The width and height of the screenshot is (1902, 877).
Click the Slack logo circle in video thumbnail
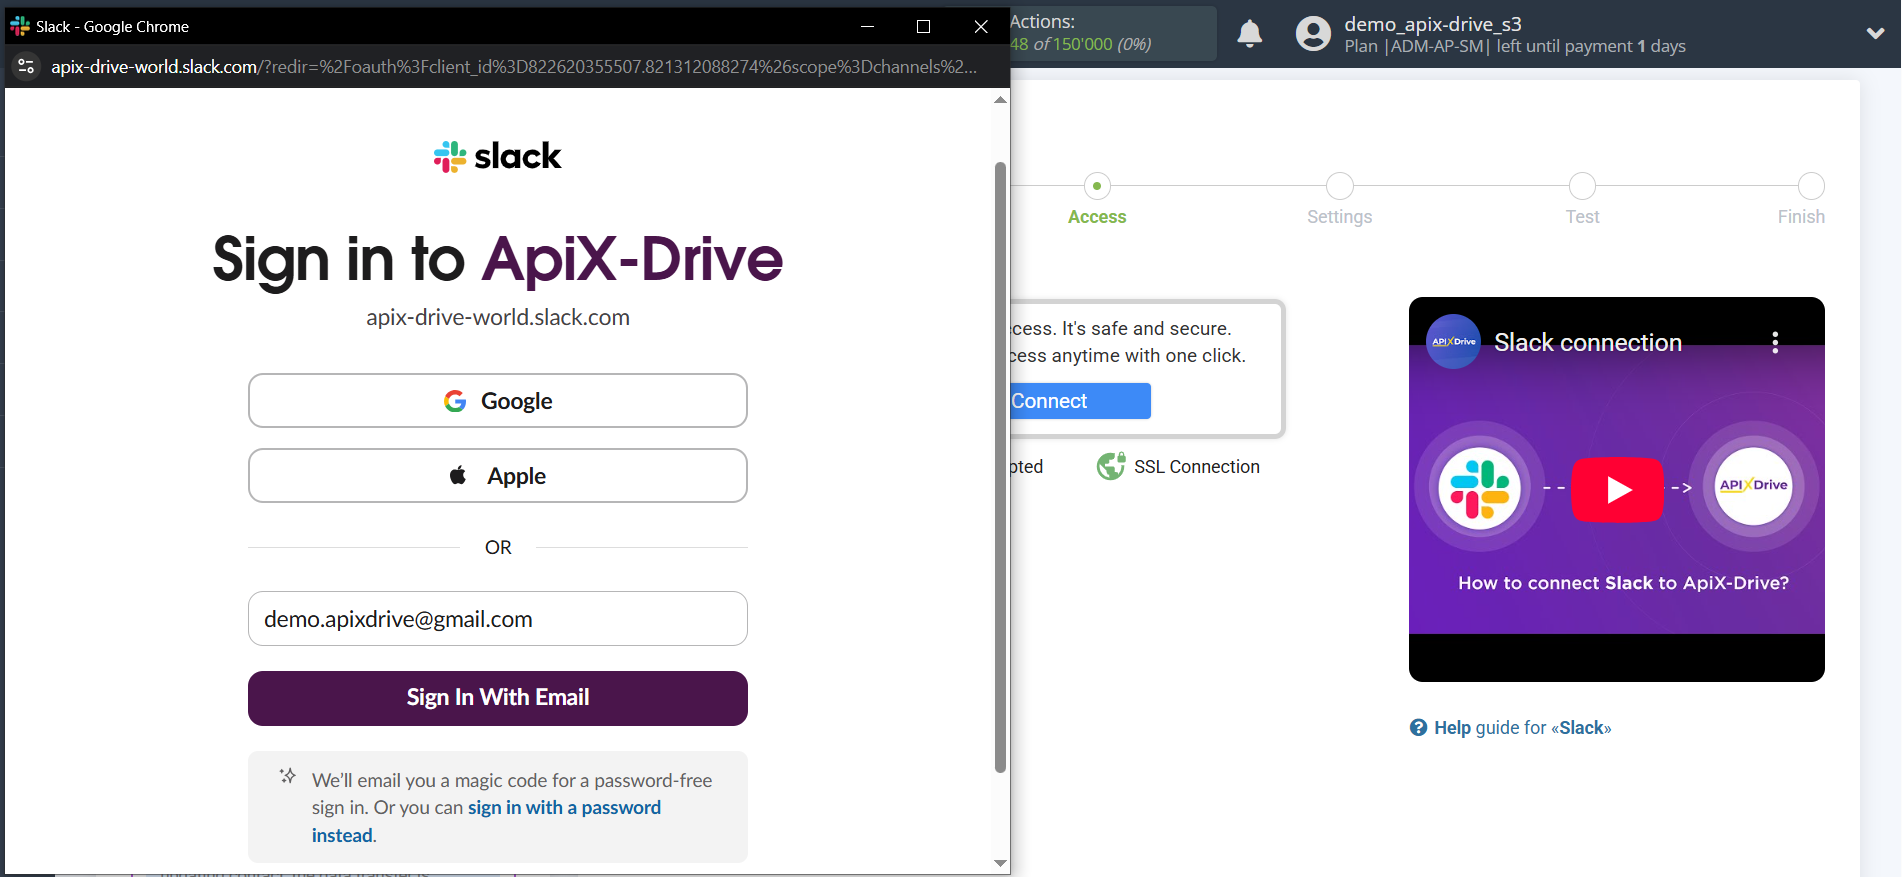[1480, 488]
